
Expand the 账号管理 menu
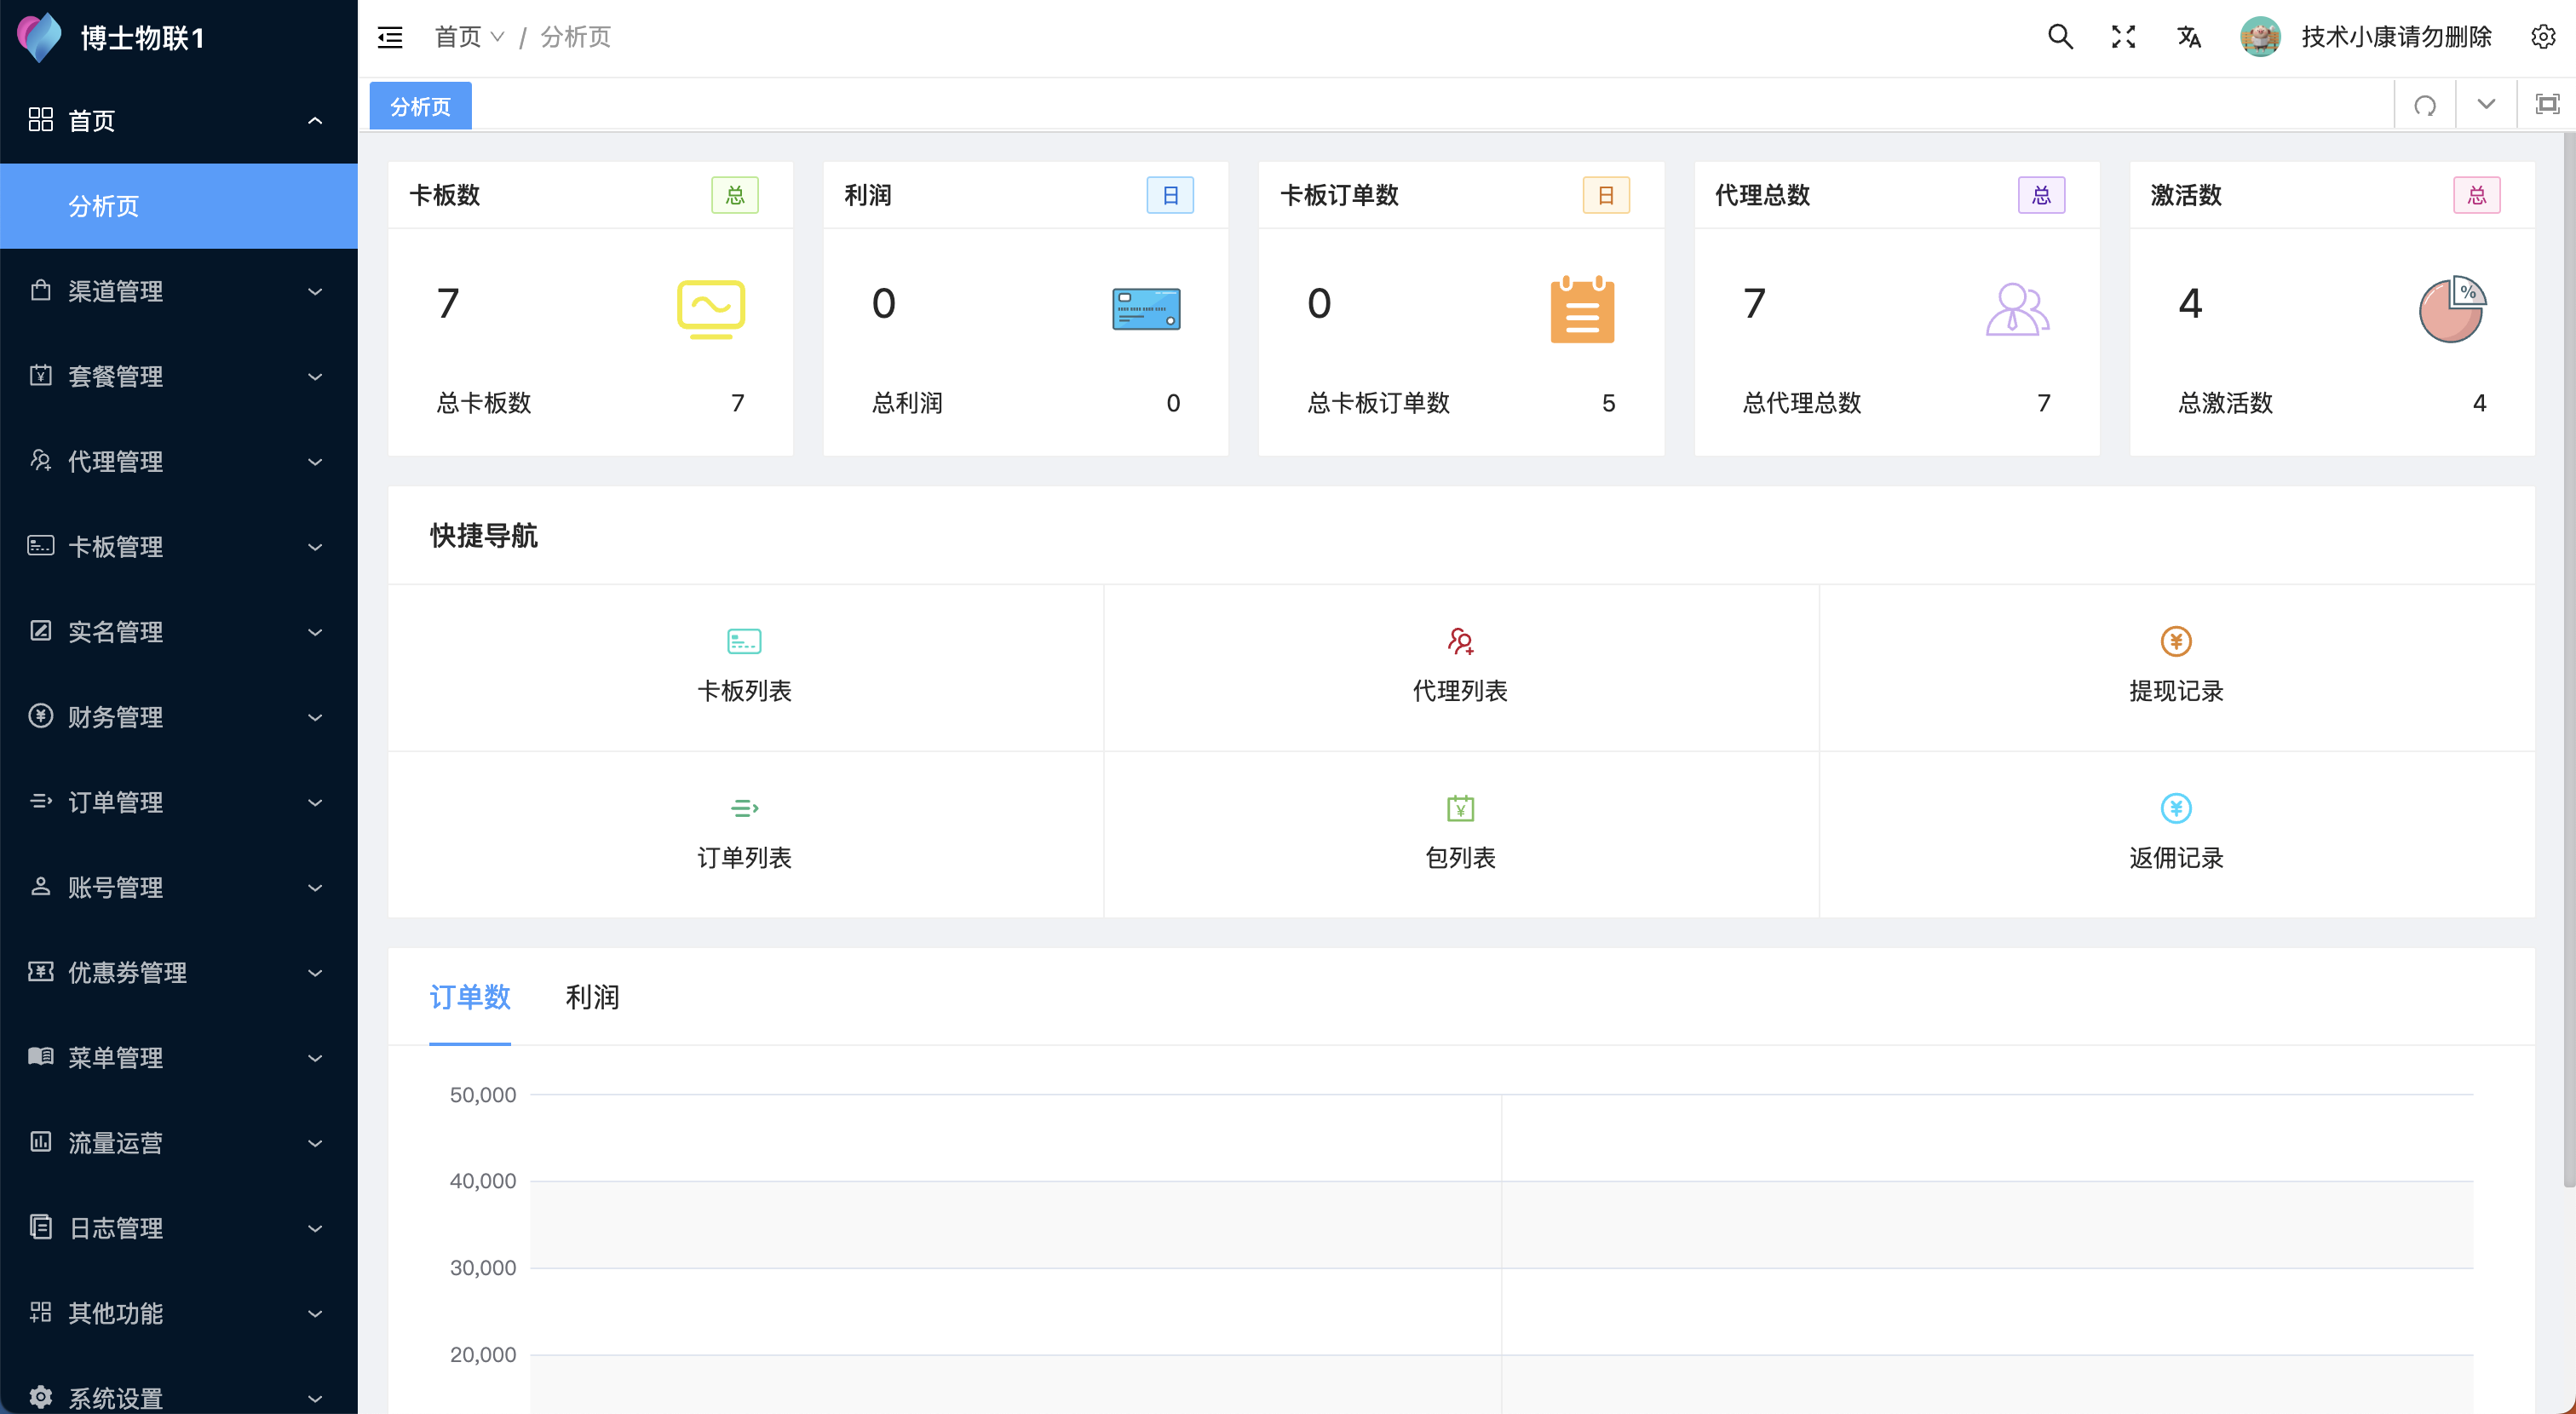[x=179, y=887]
